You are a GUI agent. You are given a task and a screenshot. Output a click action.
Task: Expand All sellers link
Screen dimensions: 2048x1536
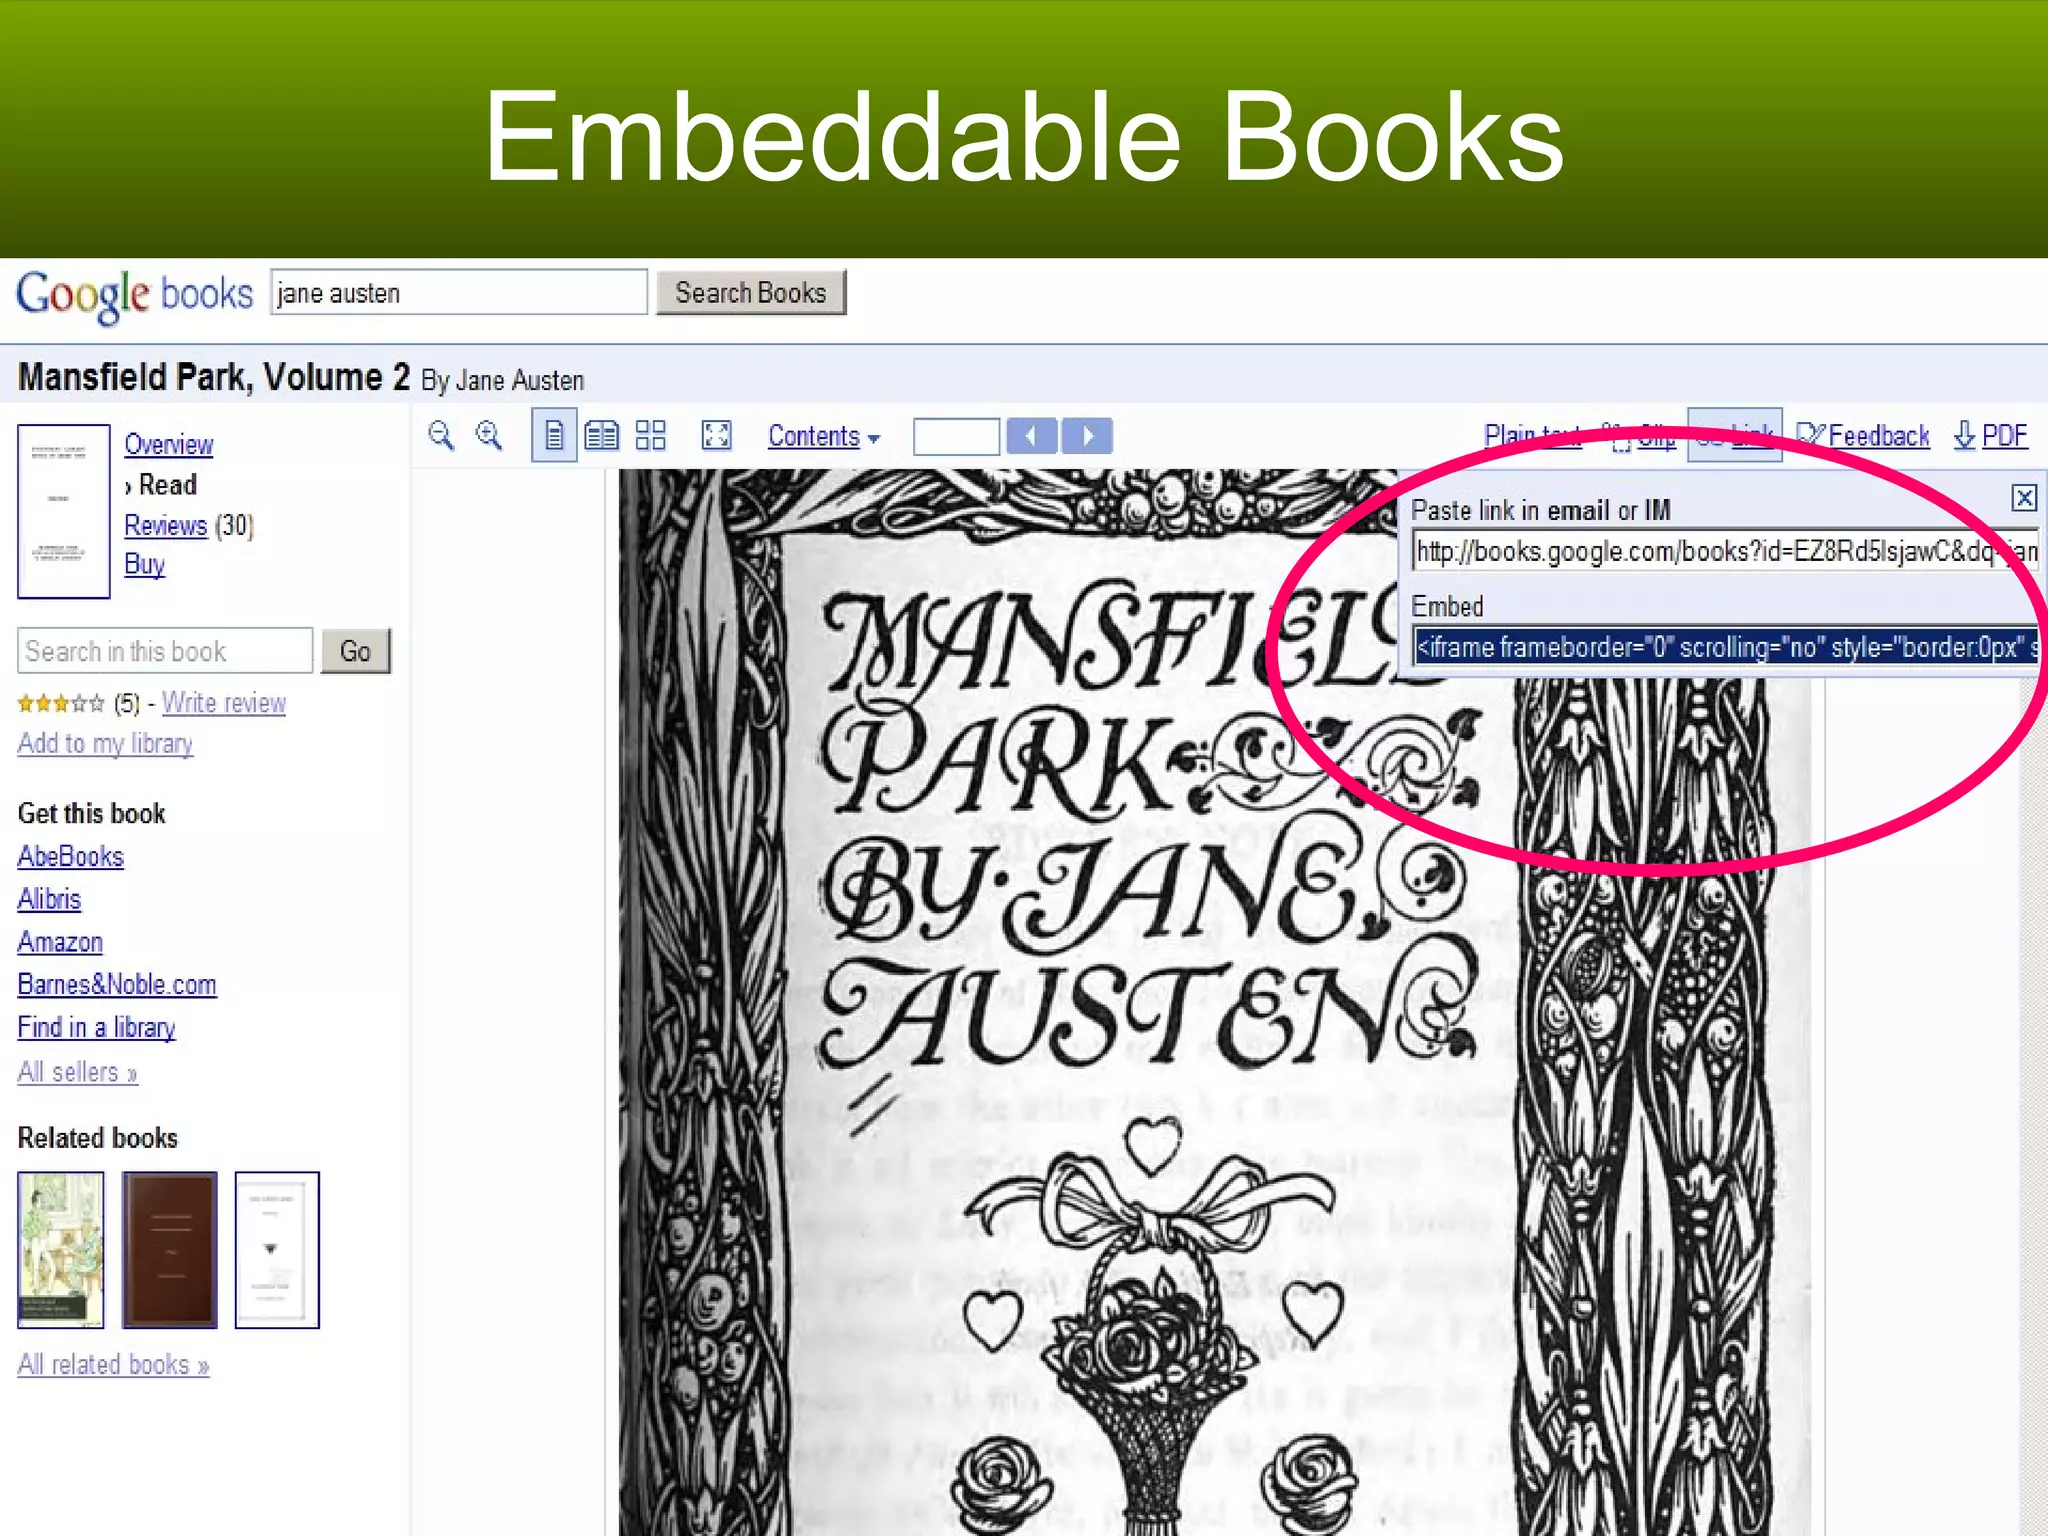[x=77, y=1072]
